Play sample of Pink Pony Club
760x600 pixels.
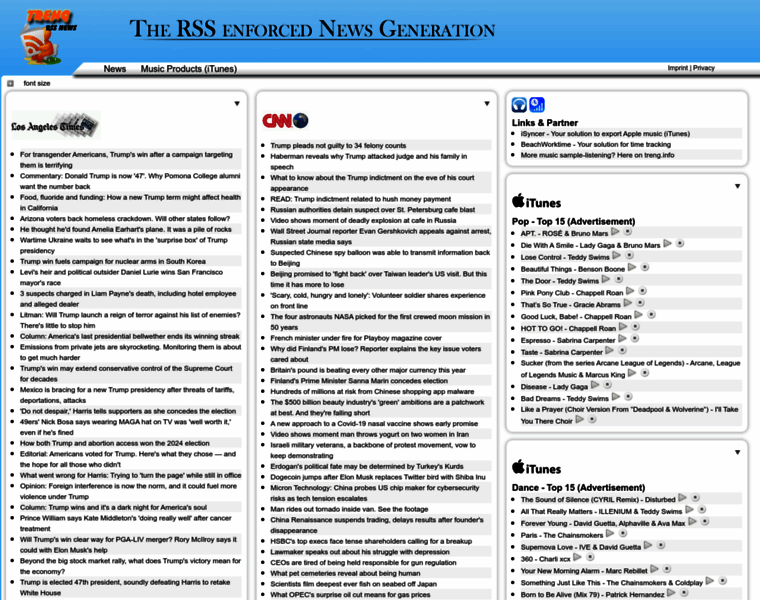(630, 291)
